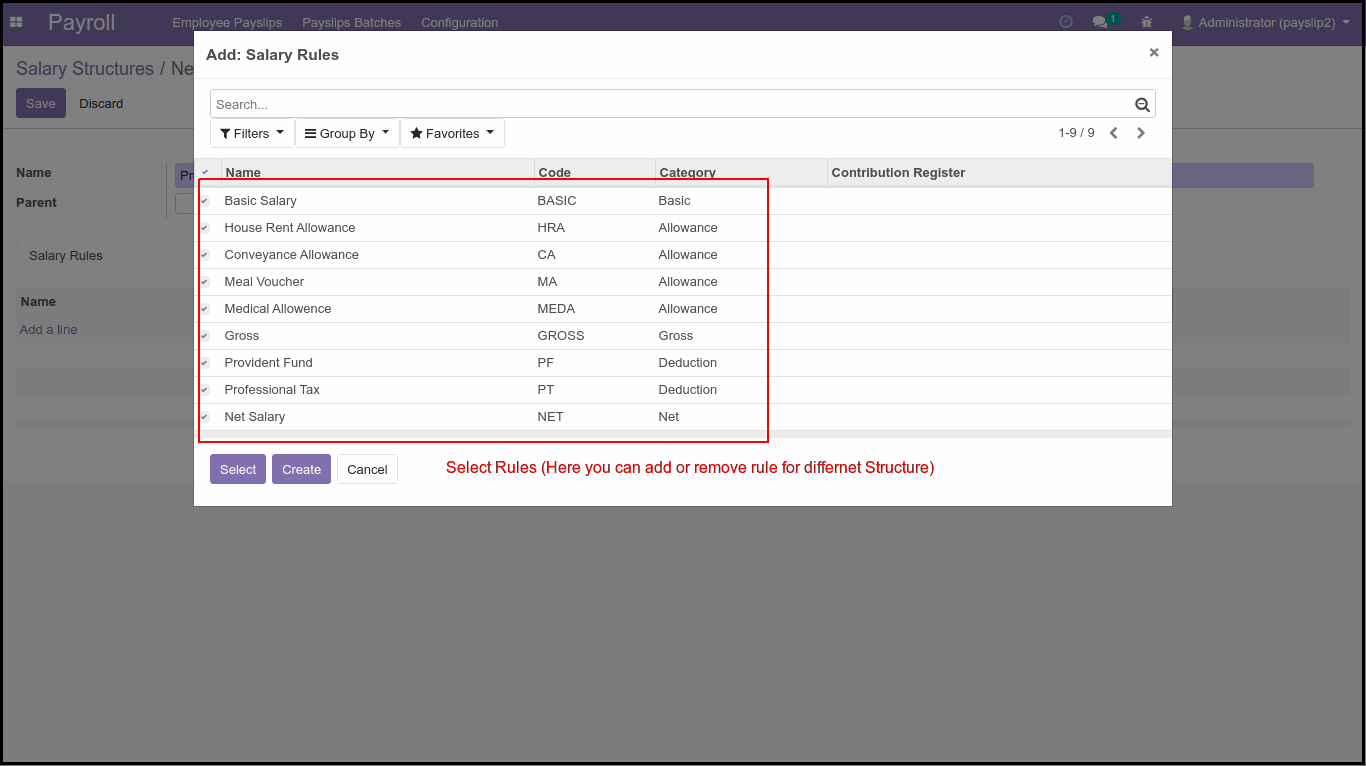Click the Professional Tax row name

(x=272, y=390)
